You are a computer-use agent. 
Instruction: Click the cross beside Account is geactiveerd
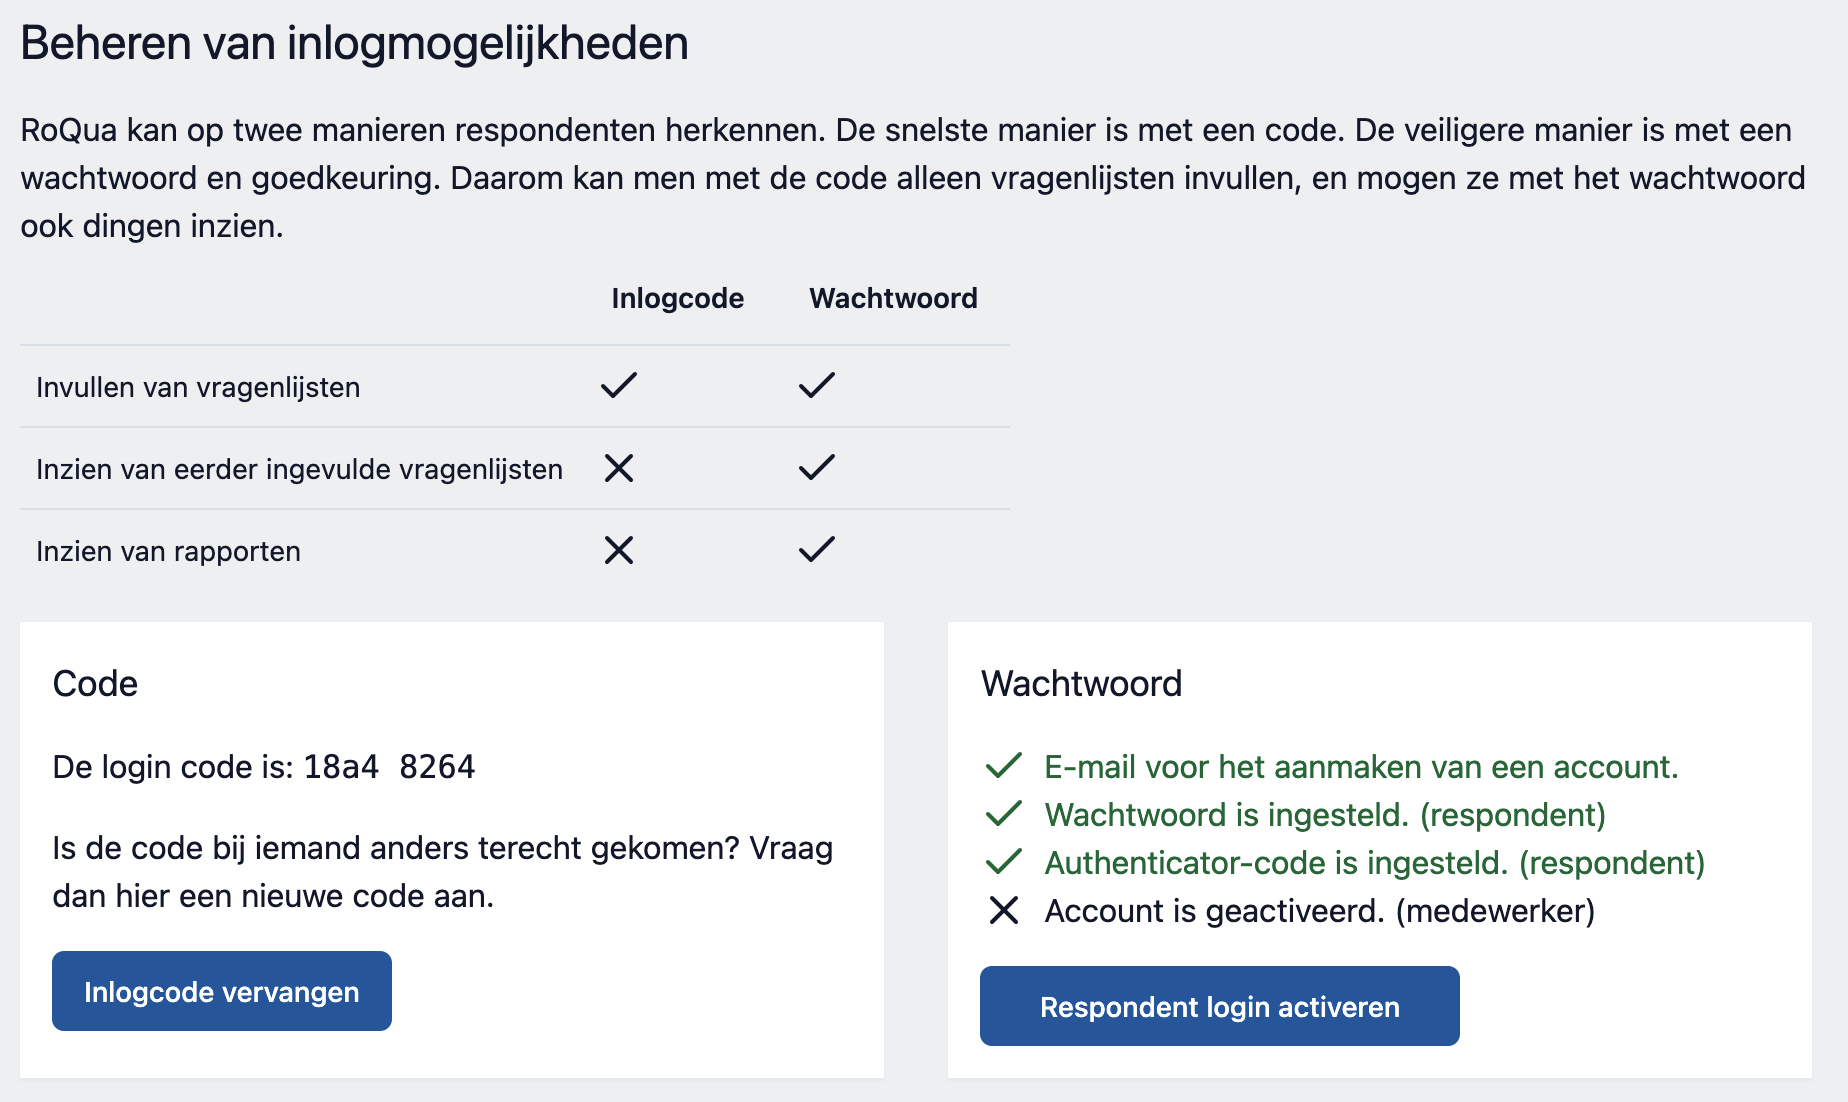(1004, 910)
